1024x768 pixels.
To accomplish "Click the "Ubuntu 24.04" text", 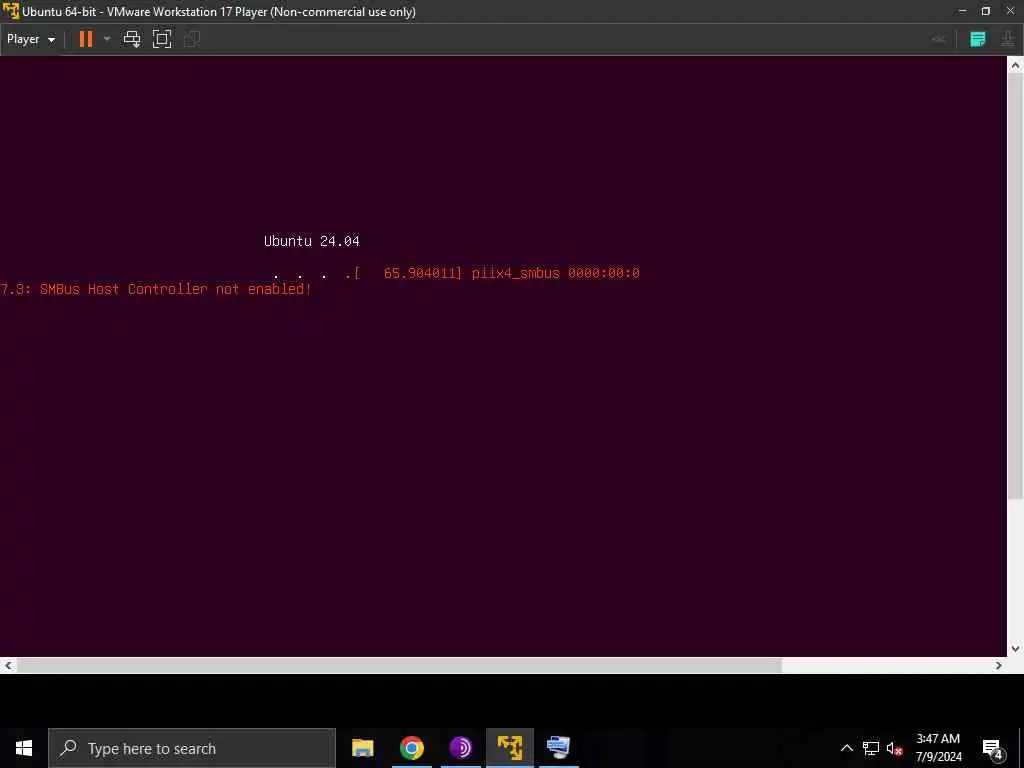I will pyautogui.click(x=312, y=241).
